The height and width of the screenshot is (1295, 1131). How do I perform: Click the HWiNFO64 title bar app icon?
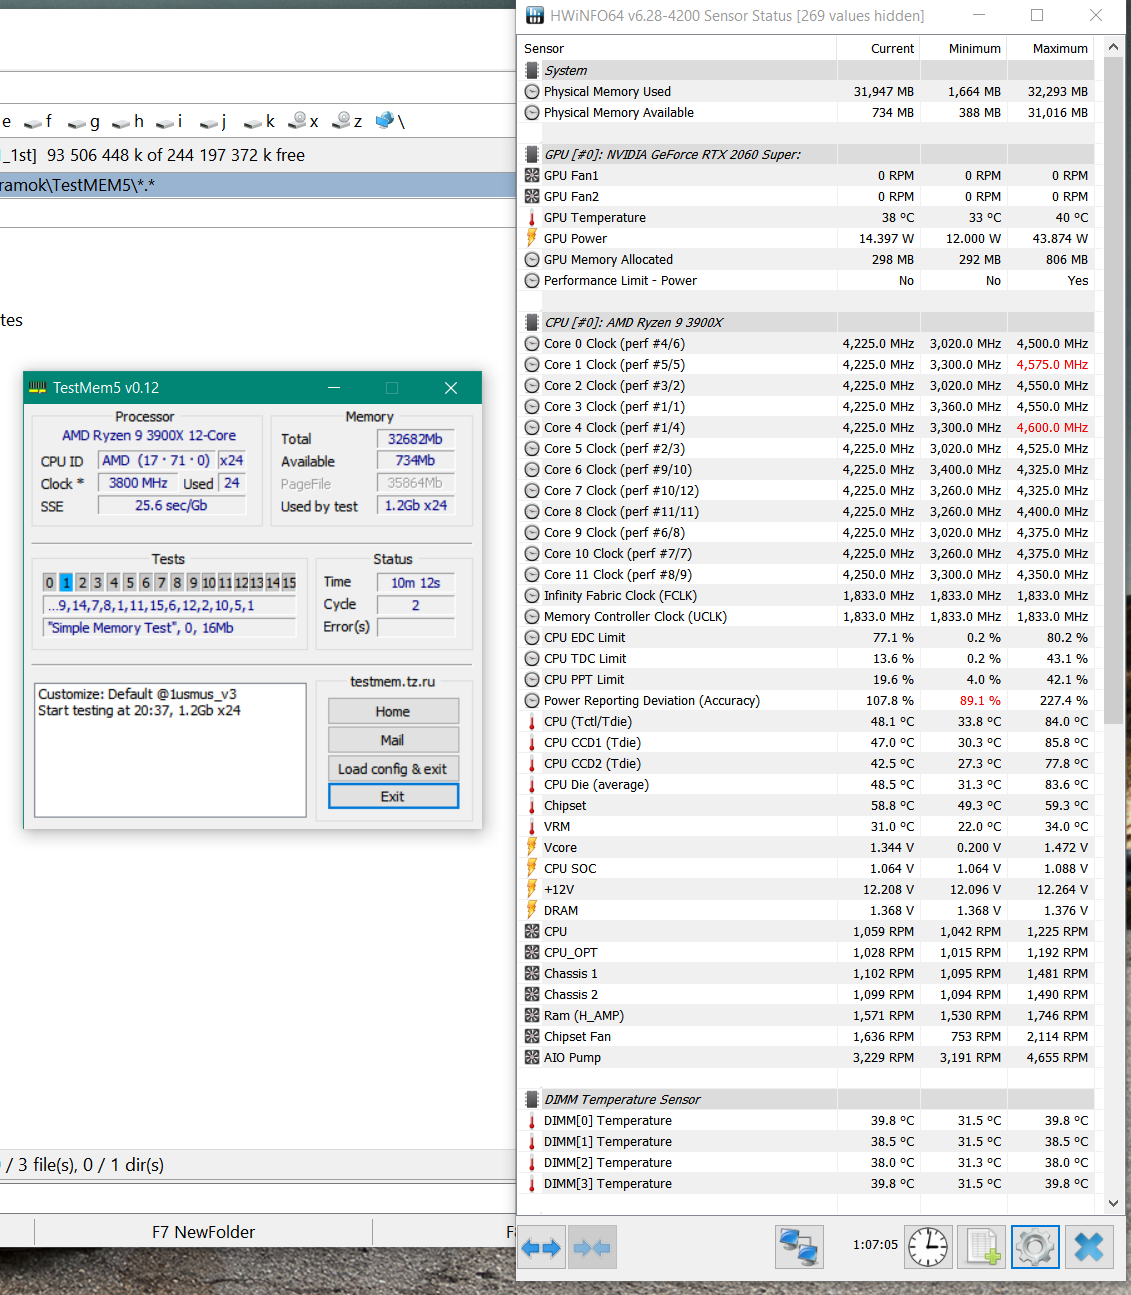pyautogui.click(x=535, y=15)
